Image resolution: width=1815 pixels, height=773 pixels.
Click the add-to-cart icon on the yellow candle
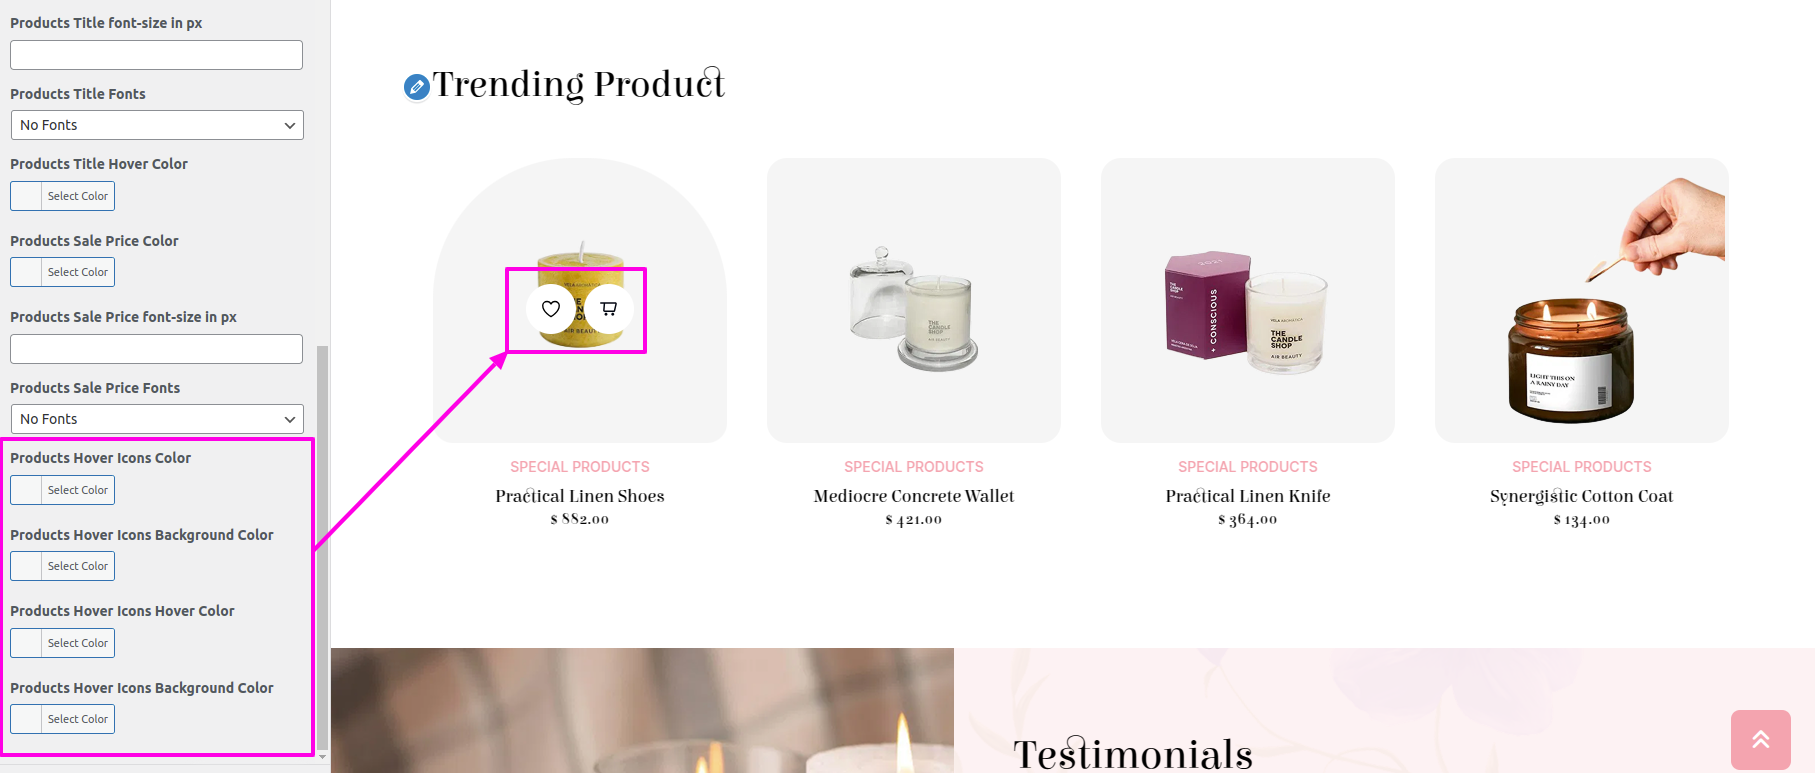609,309
